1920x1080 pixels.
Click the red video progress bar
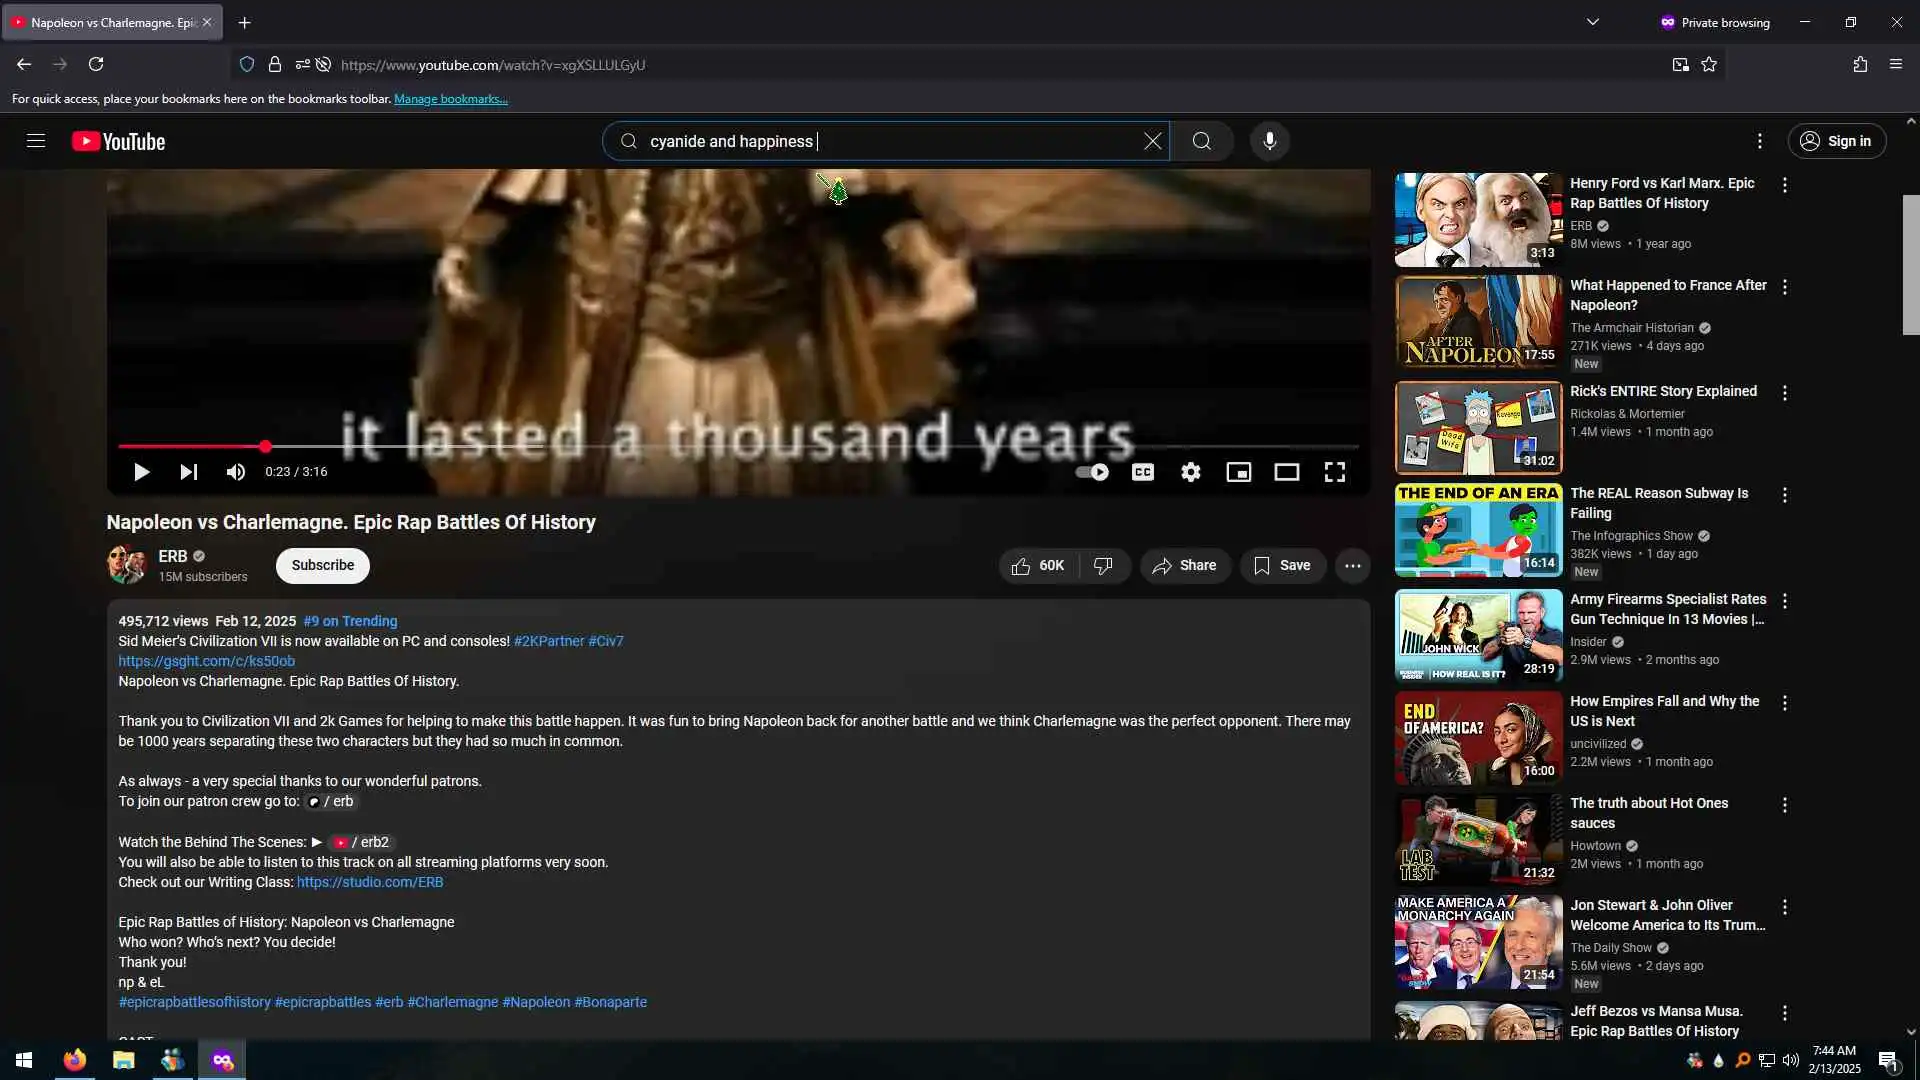point(190,446)
